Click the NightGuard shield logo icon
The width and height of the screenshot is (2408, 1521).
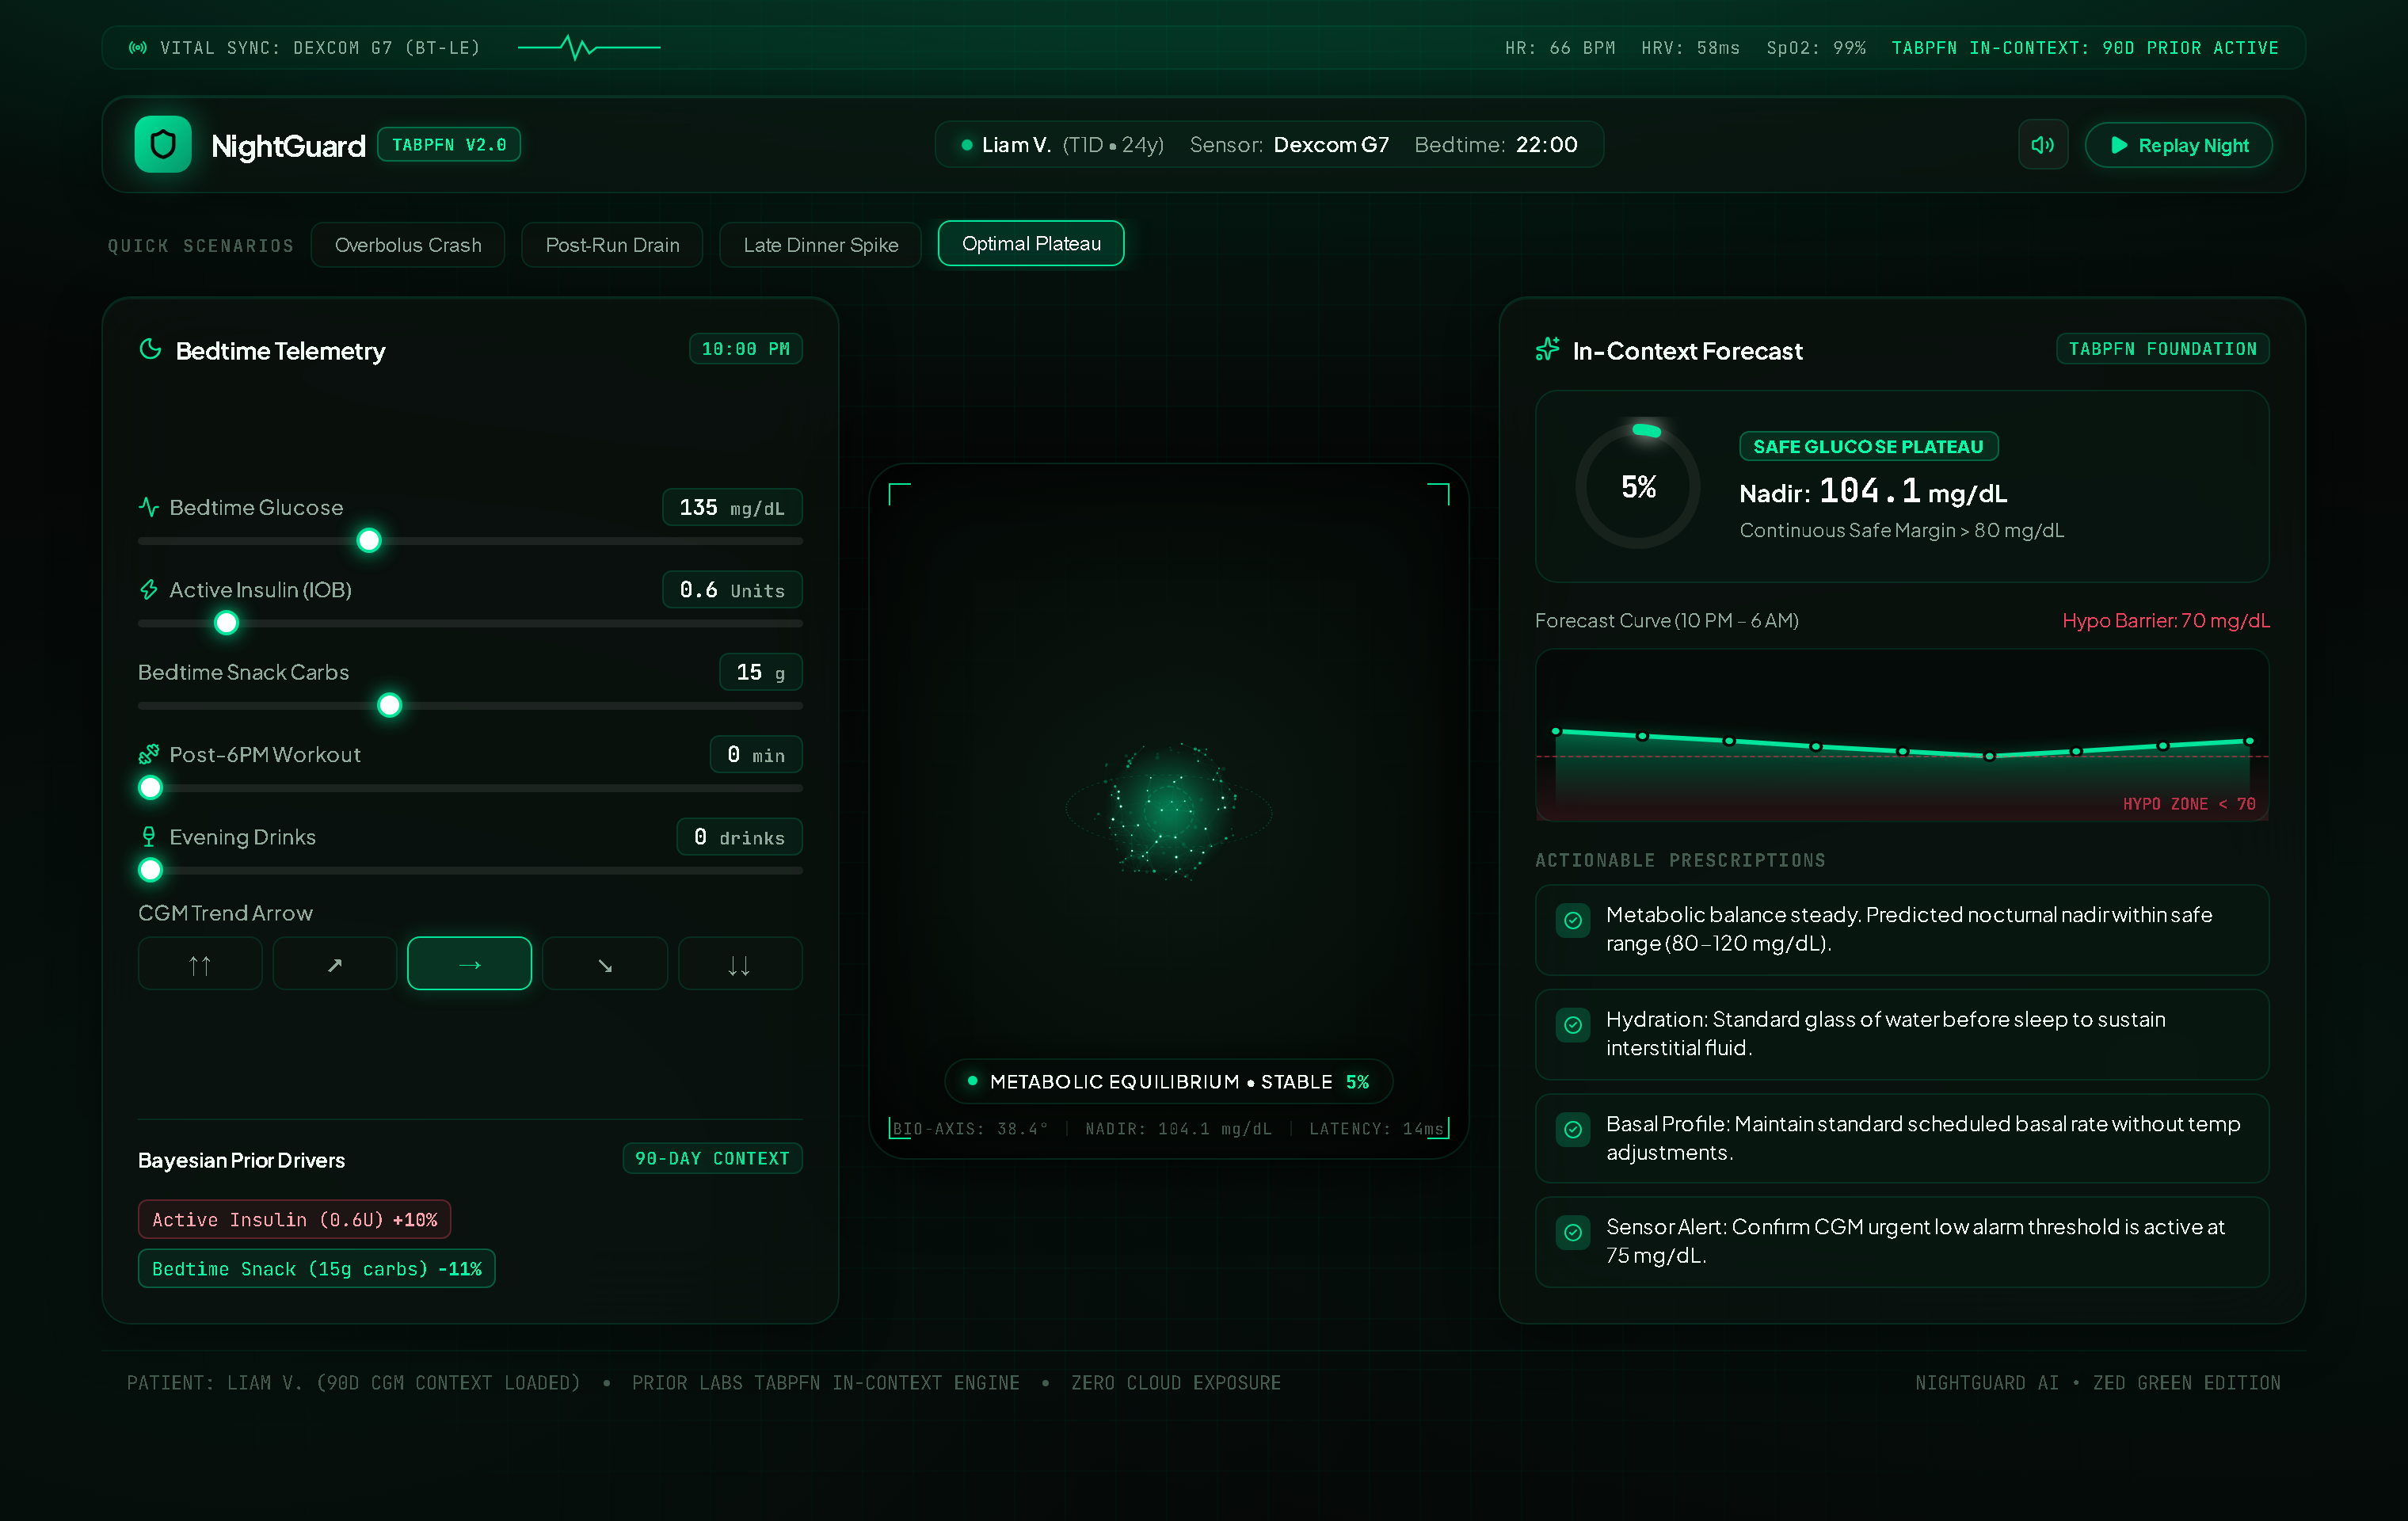163,145
